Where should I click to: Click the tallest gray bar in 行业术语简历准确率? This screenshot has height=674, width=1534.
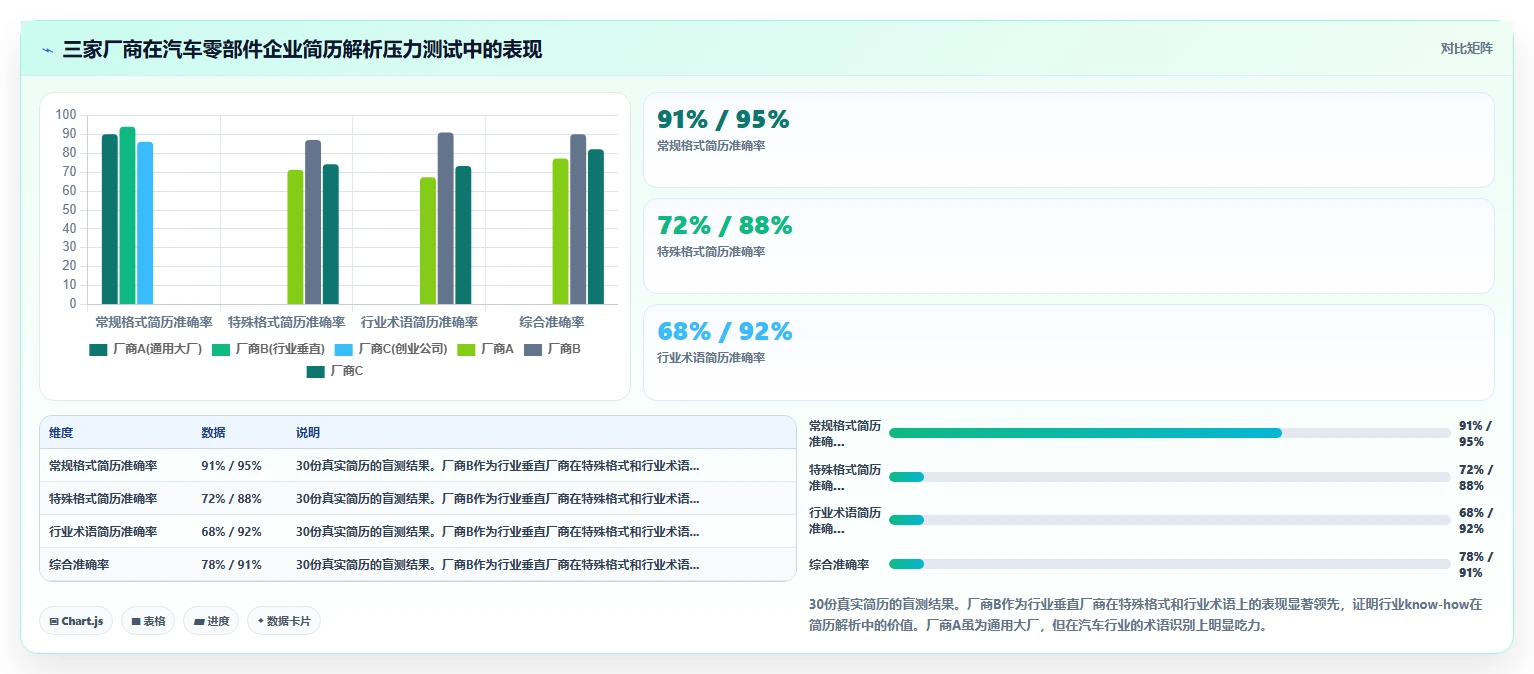445,218
